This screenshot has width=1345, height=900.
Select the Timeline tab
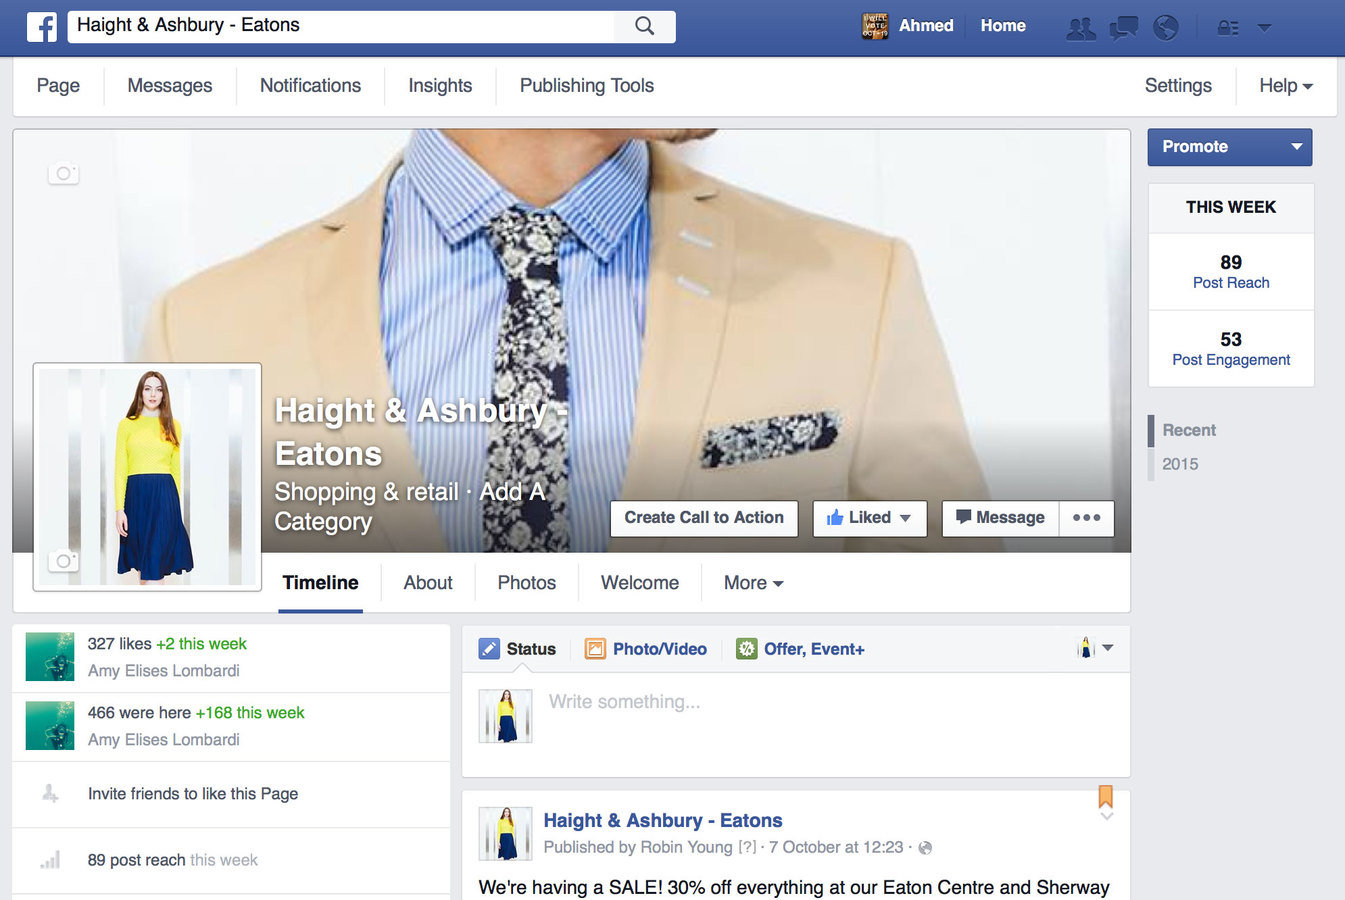[x=320, y=583]
